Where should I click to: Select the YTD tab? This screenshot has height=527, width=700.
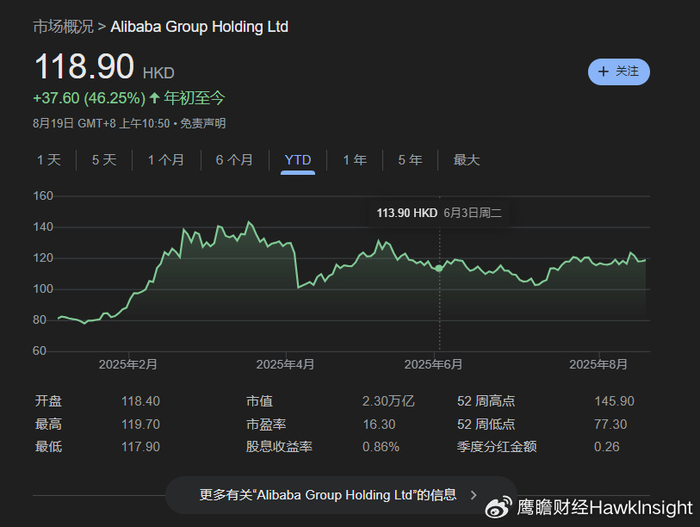coord(298,160)
